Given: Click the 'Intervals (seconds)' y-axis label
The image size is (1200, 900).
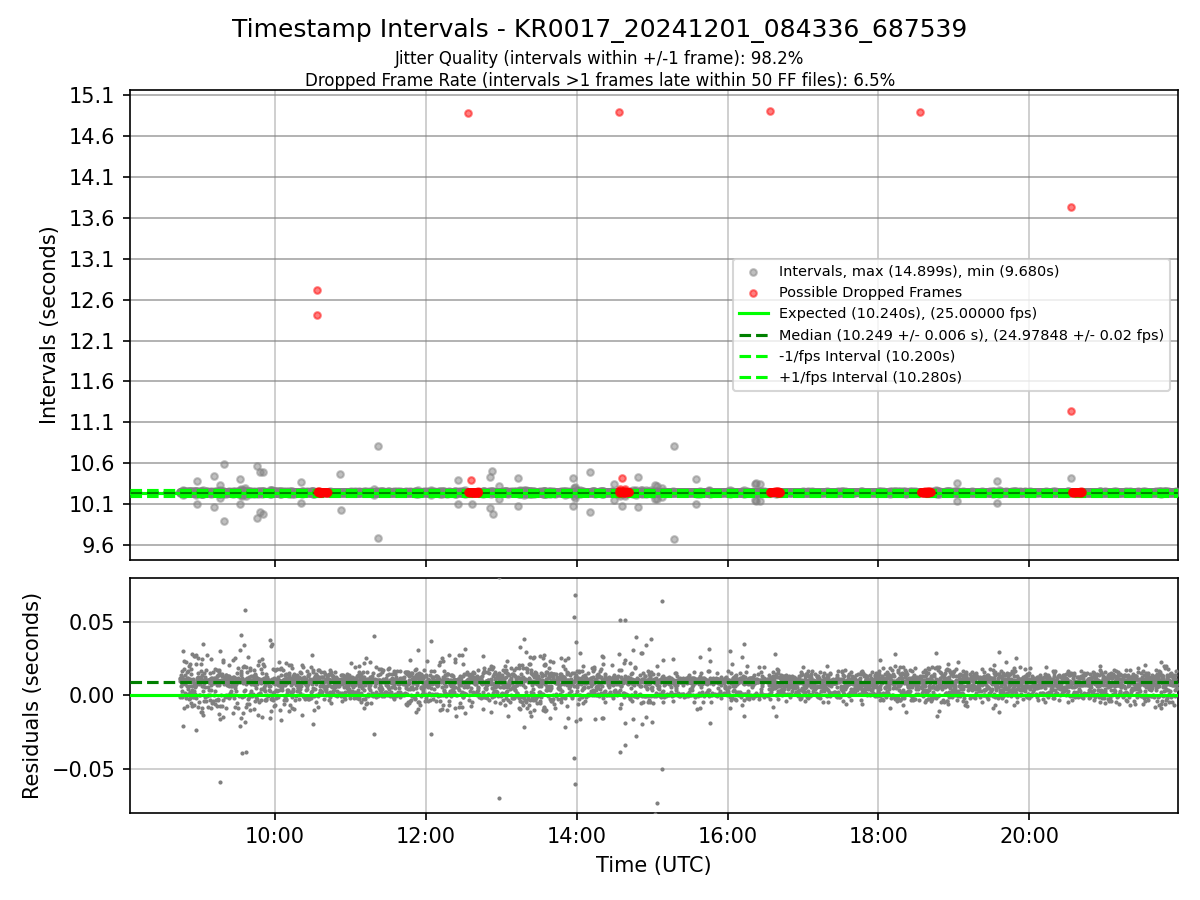Looking at the screenshot, I should (49, 325).
